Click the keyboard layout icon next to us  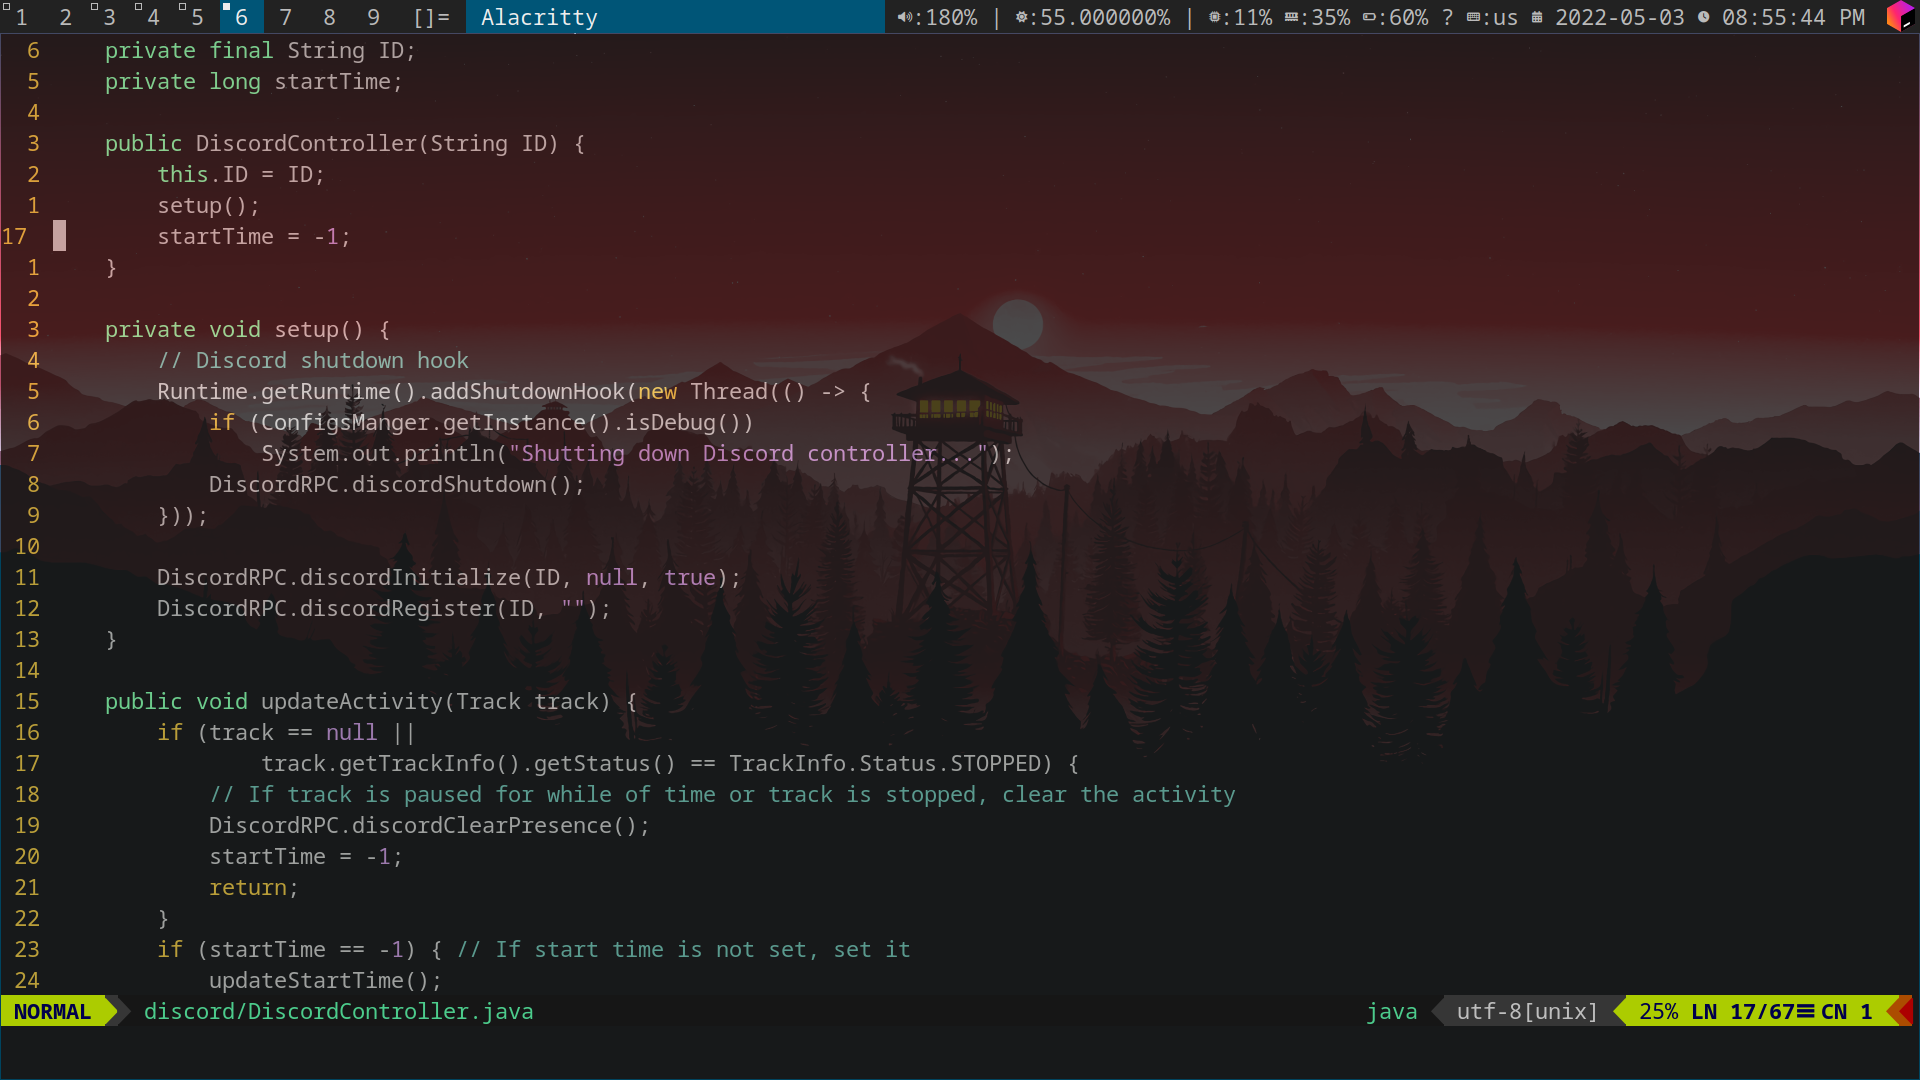pyautogui.click(x=1473, y=17)
